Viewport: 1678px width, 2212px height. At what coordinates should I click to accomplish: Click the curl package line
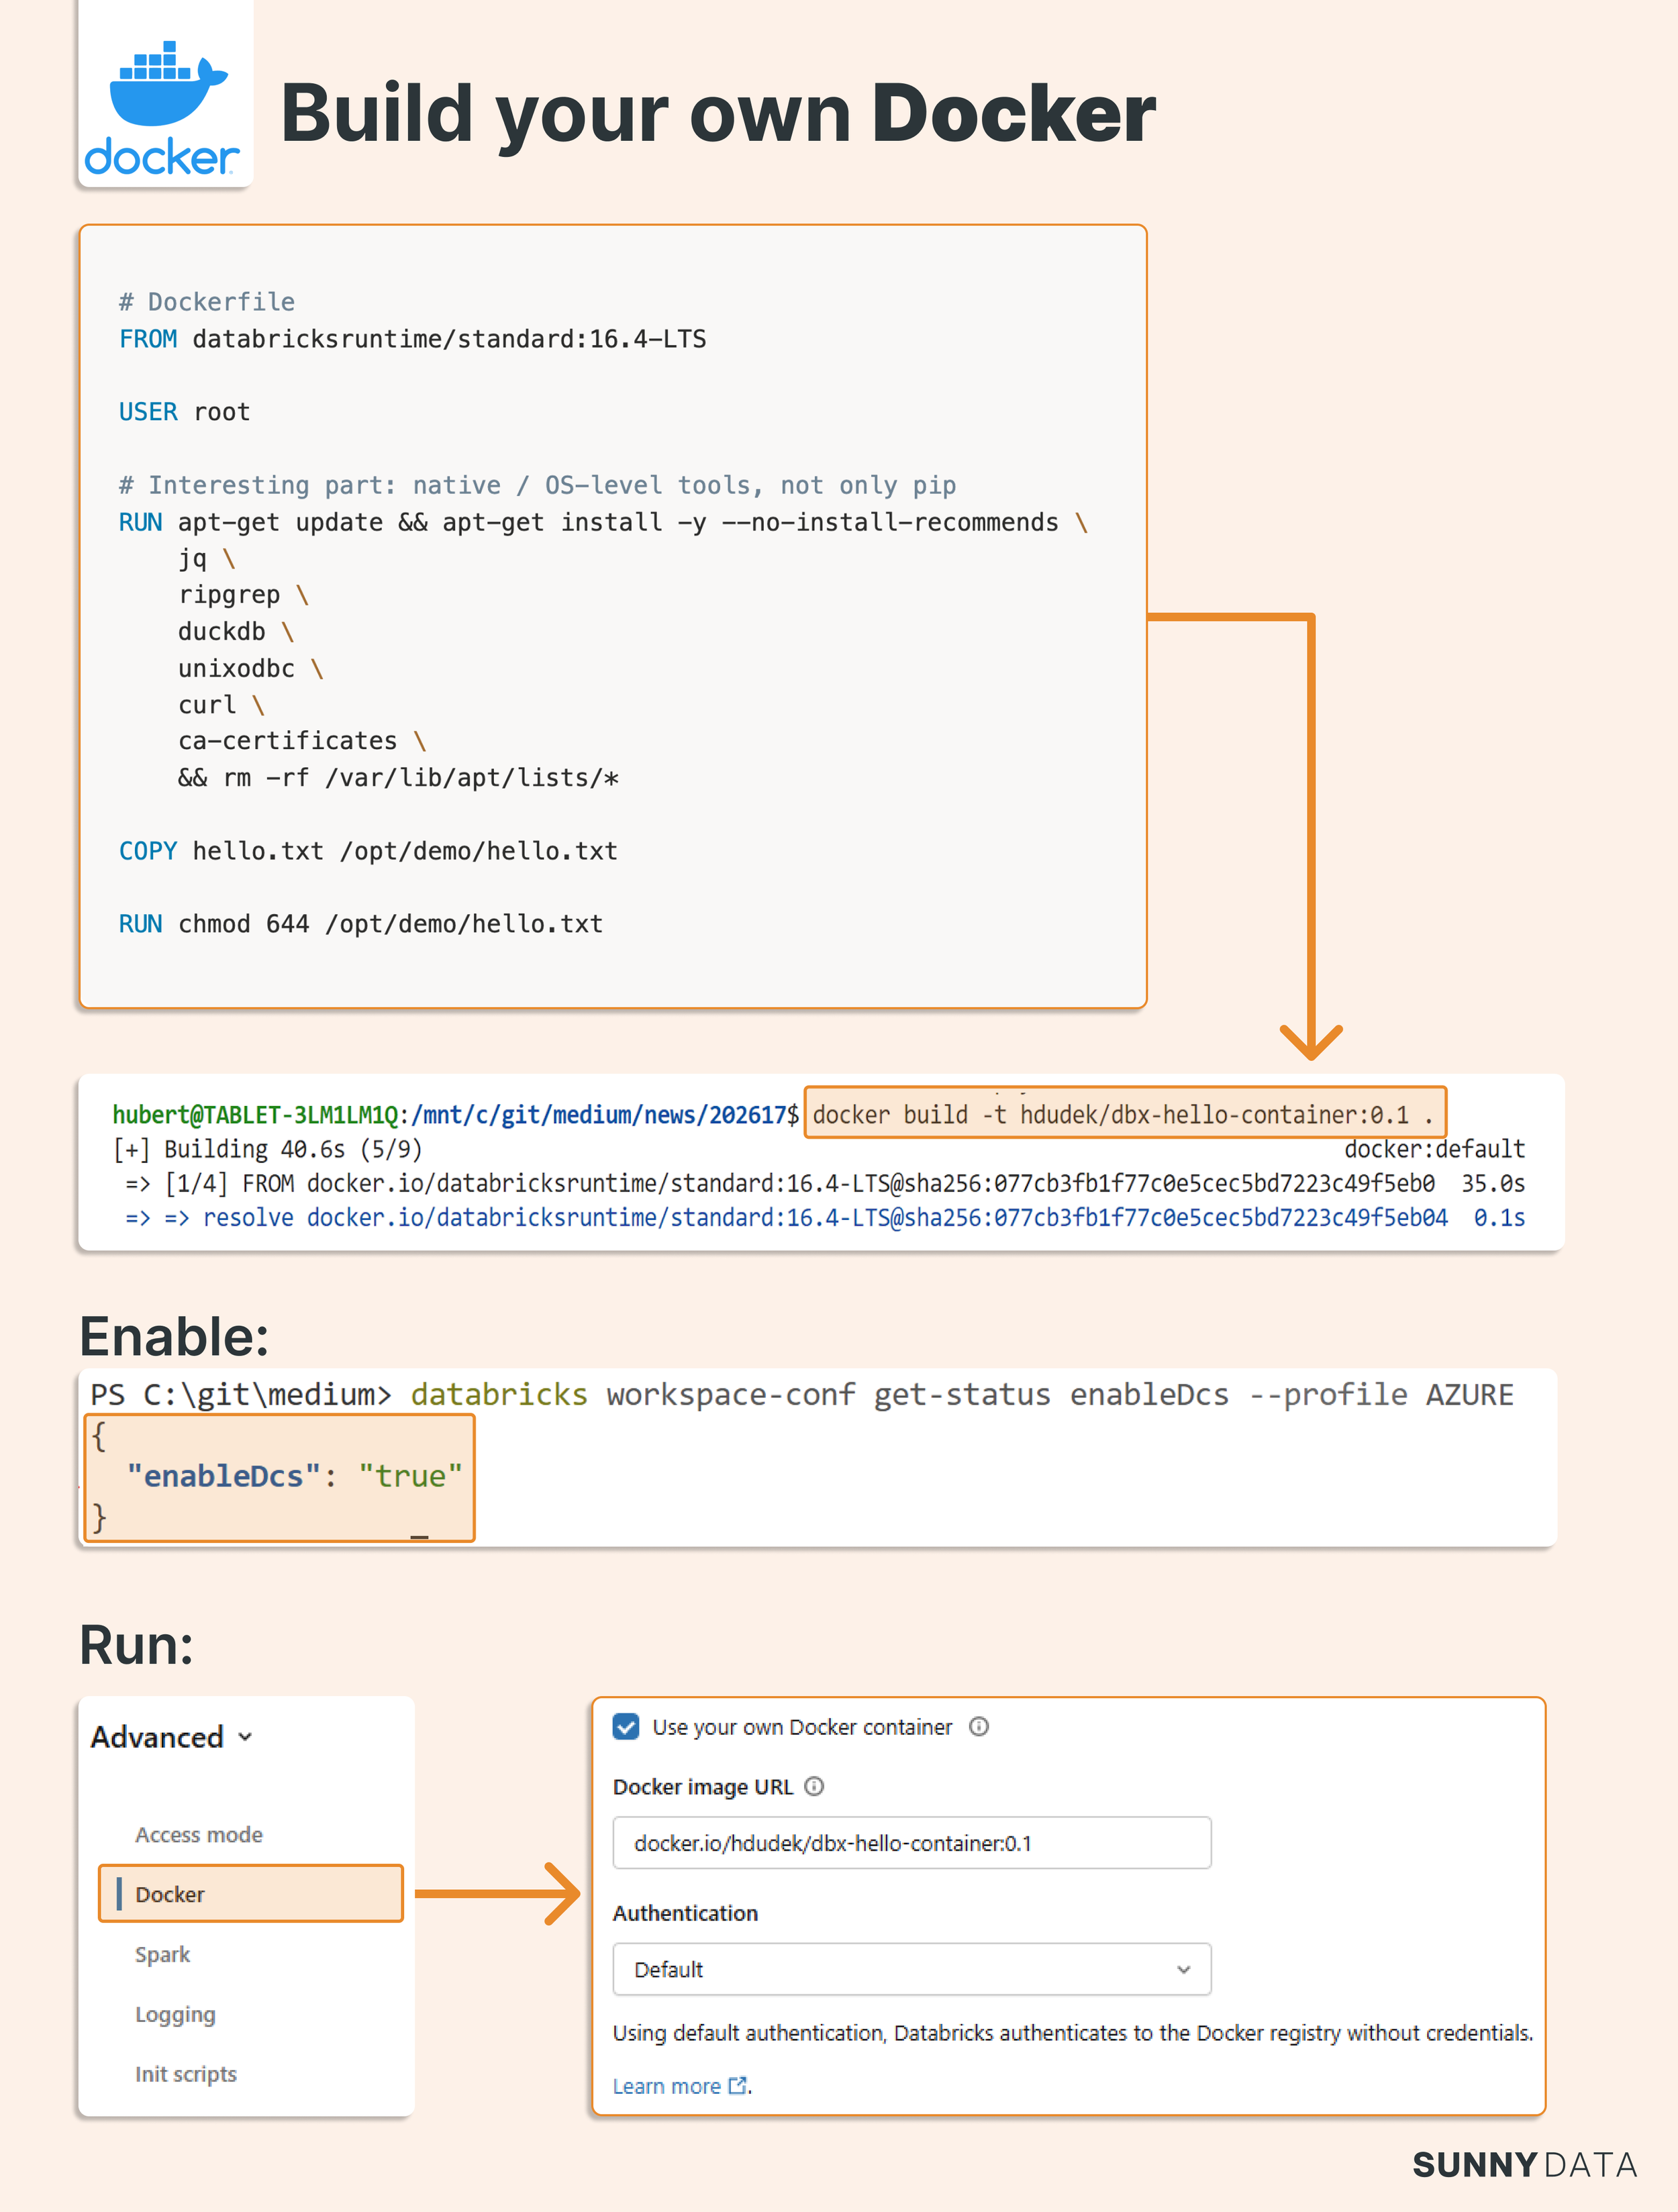(x=221, y=705)
